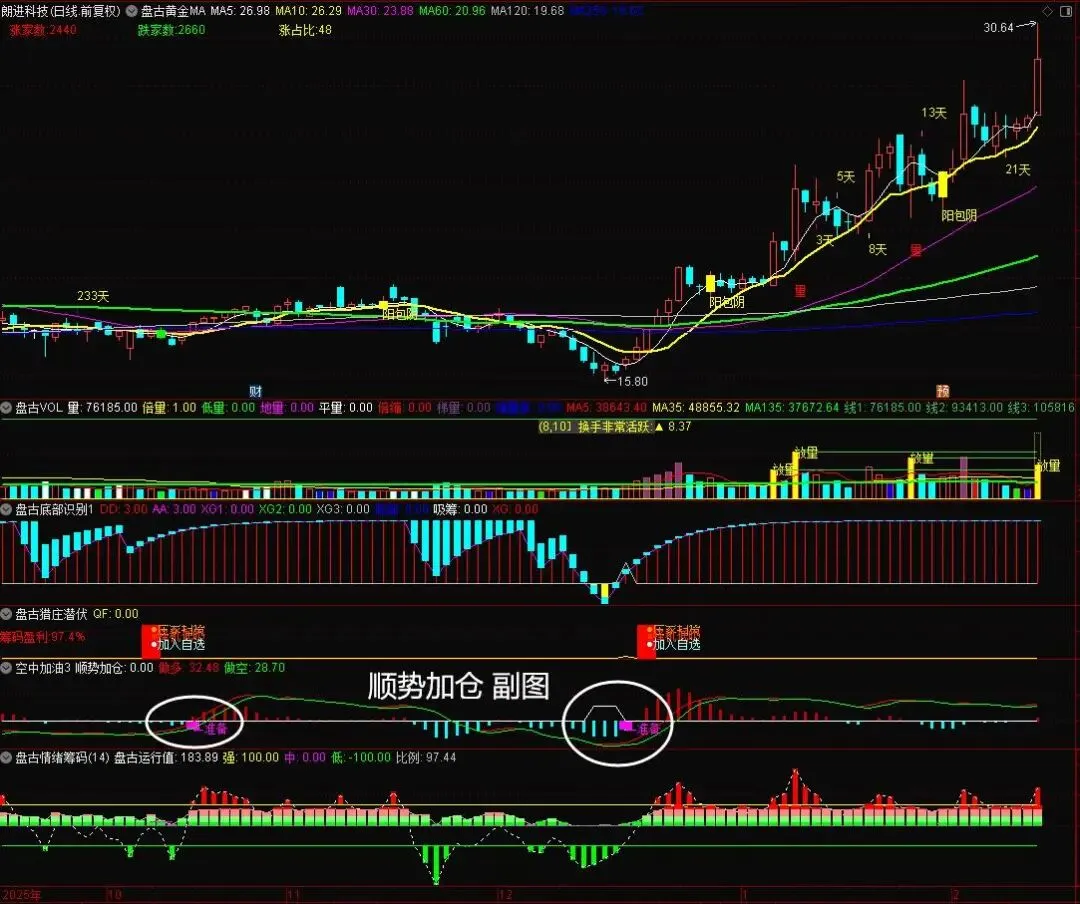The width and height of the screenshot is (1080, 904).
Task: Select the MA5: 26.98 readout
Action: pos(240,11)
